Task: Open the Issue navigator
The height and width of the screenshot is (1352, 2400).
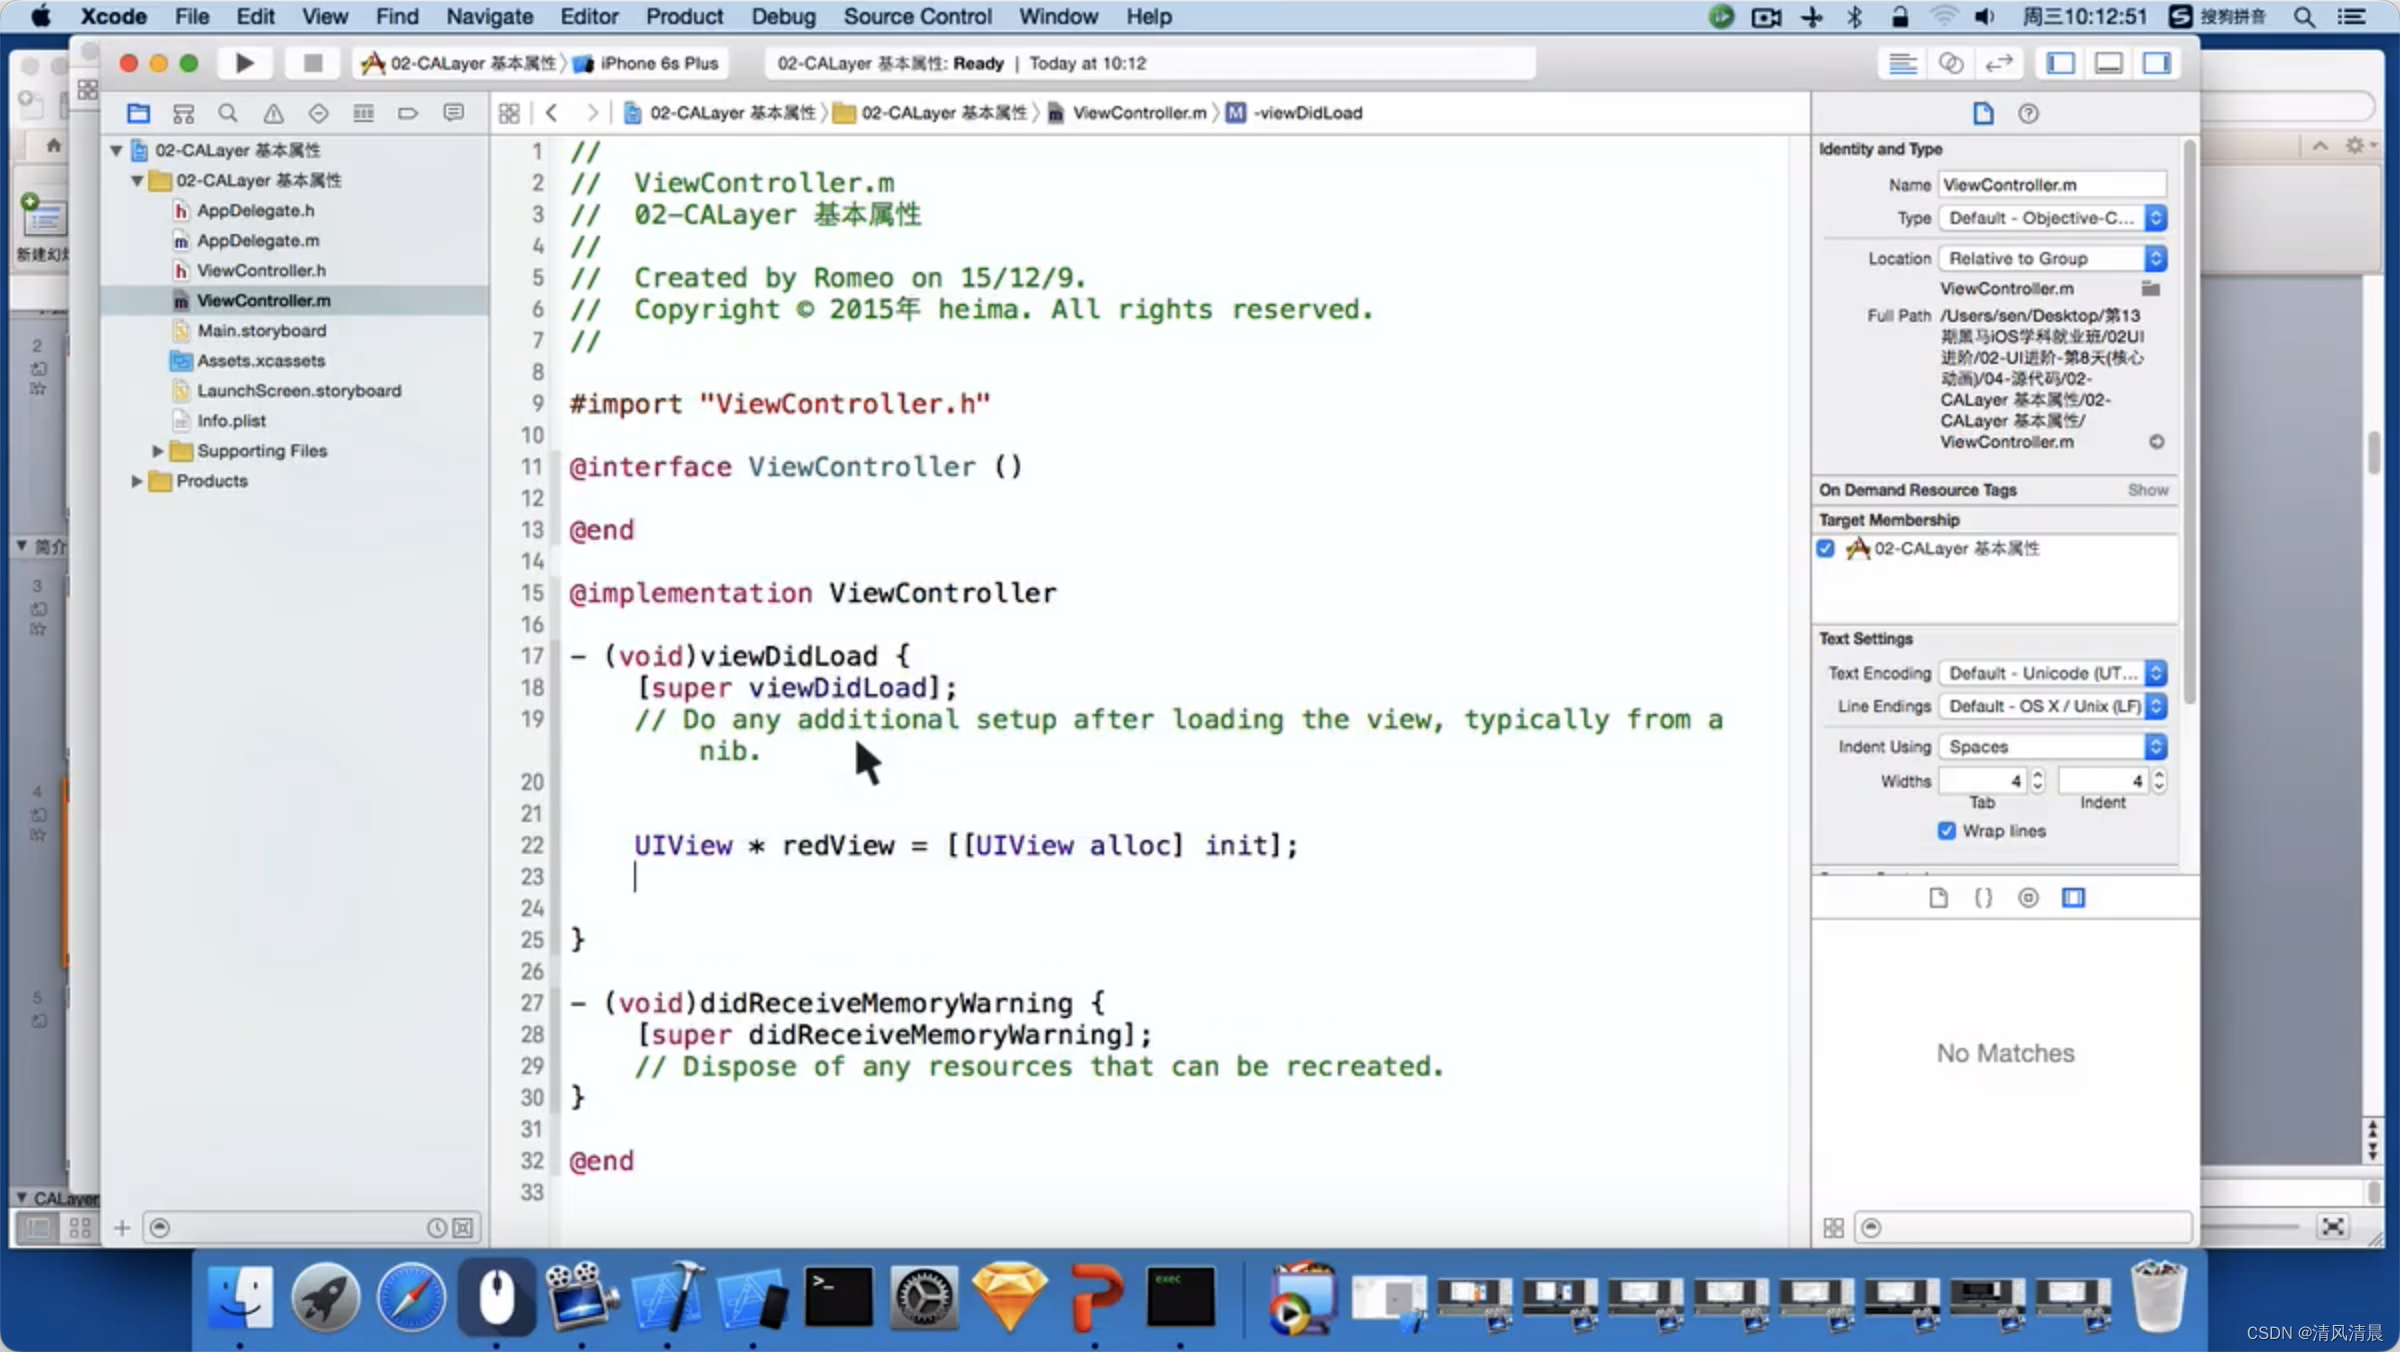Action: 273,113
